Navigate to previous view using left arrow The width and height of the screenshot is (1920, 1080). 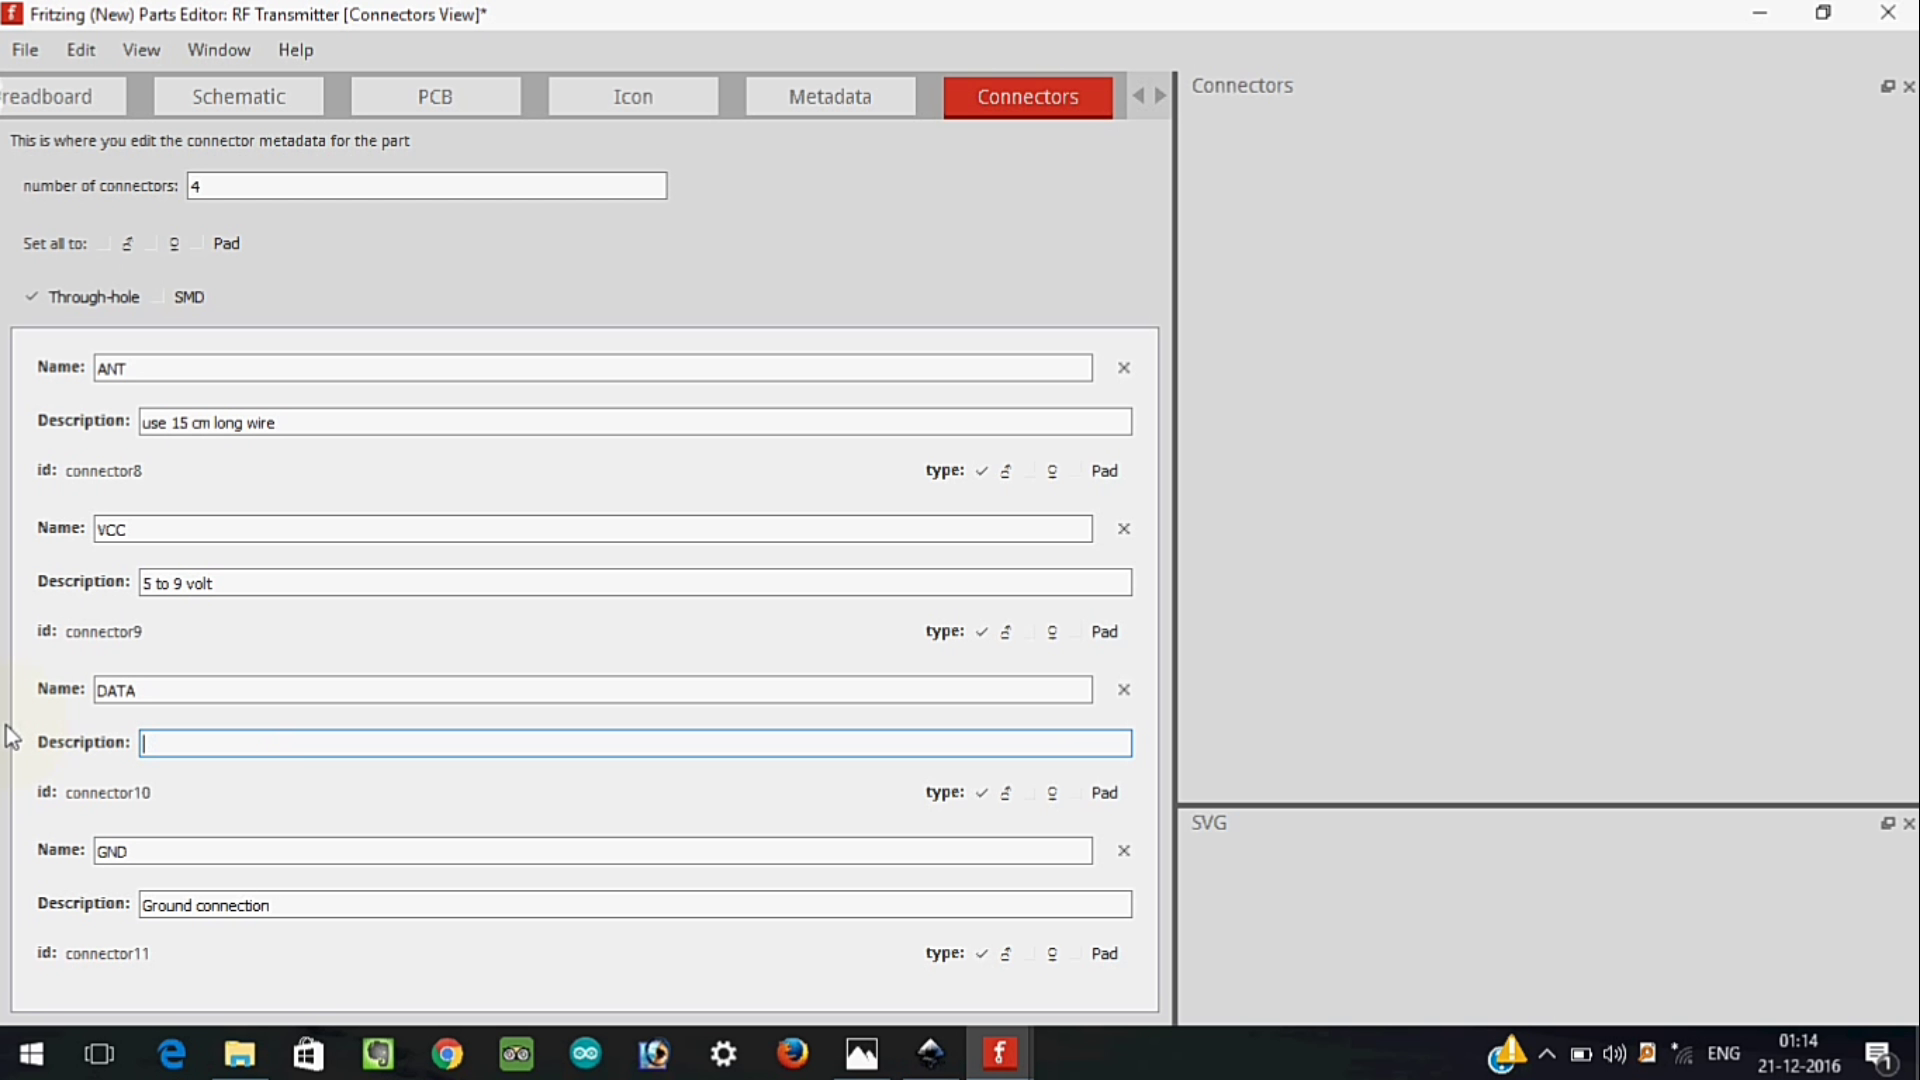[1138, 95]
